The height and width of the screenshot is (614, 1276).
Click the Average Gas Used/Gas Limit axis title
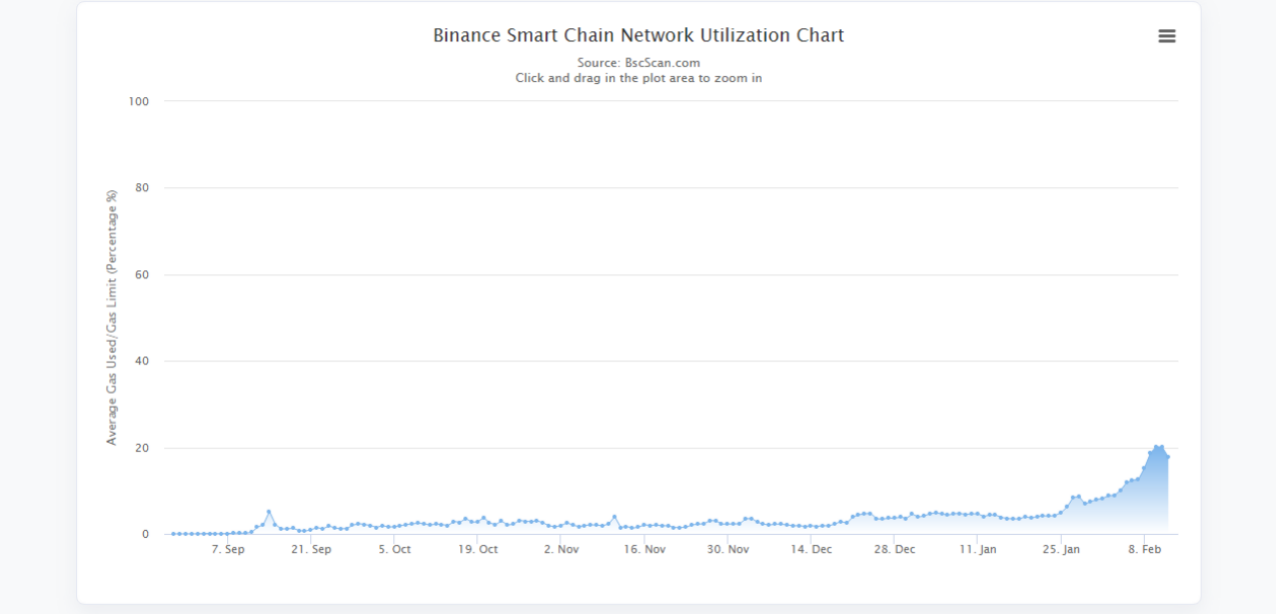(112, 317)
